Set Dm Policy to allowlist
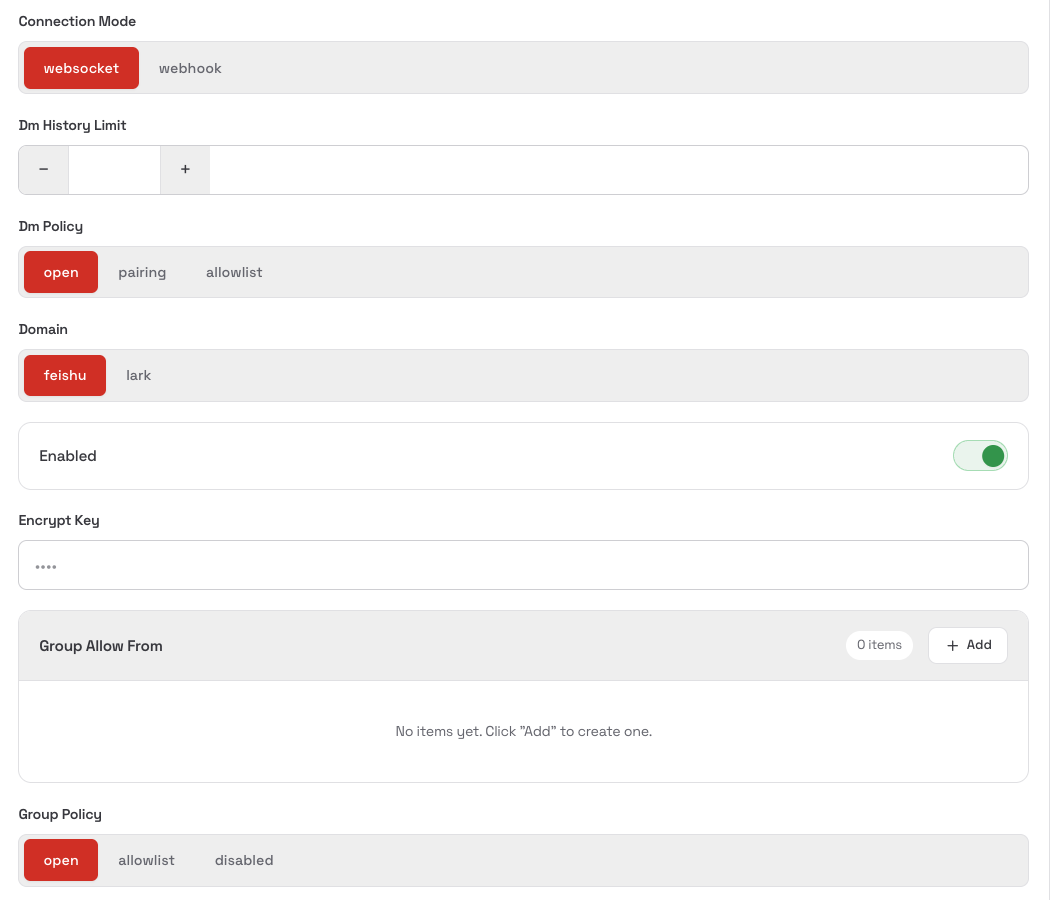The image size is (1060, 900). tap(234, 273)
